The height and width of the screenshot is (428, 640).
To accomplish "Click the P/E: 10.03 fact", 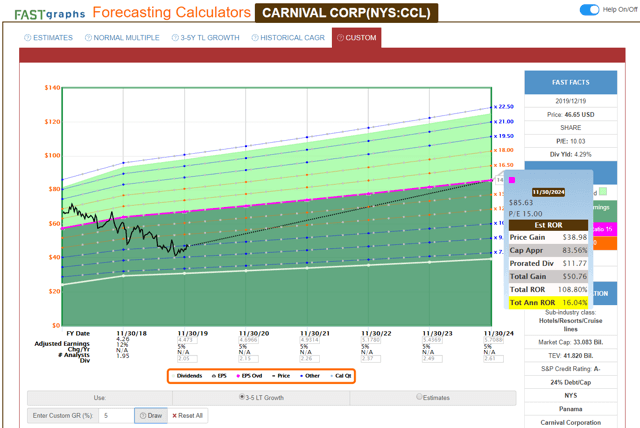I will [571, 141].
